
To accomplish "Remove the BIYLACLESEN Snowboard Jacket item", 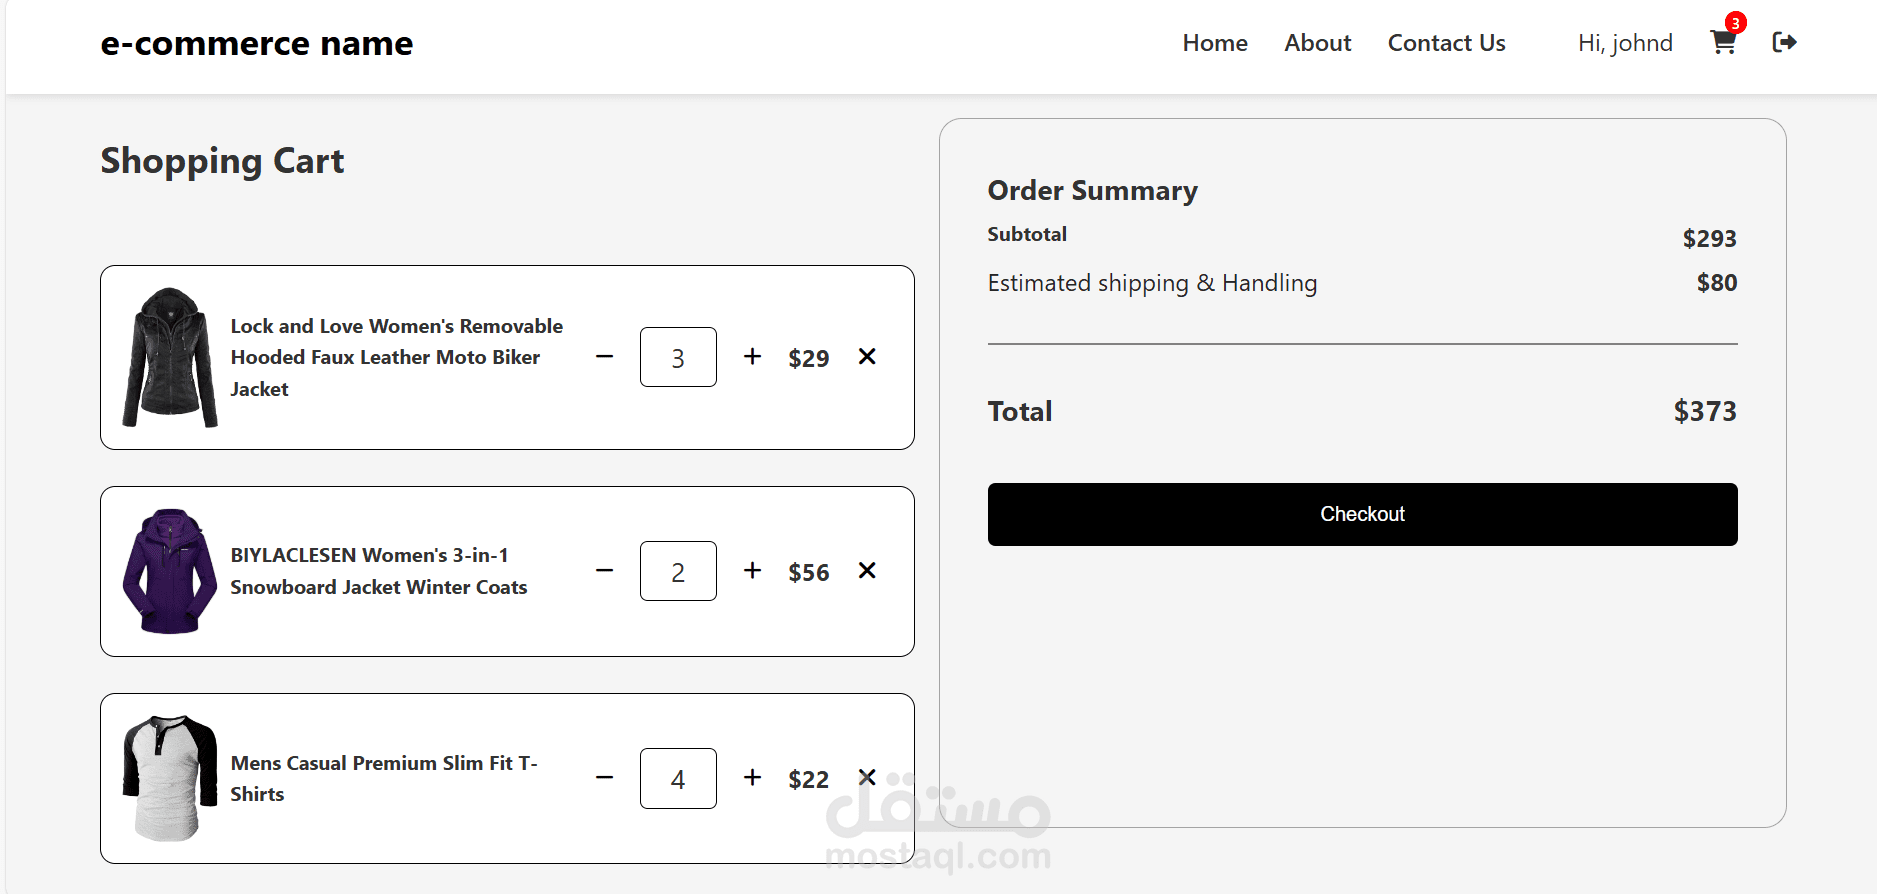I will pos(867,571).
